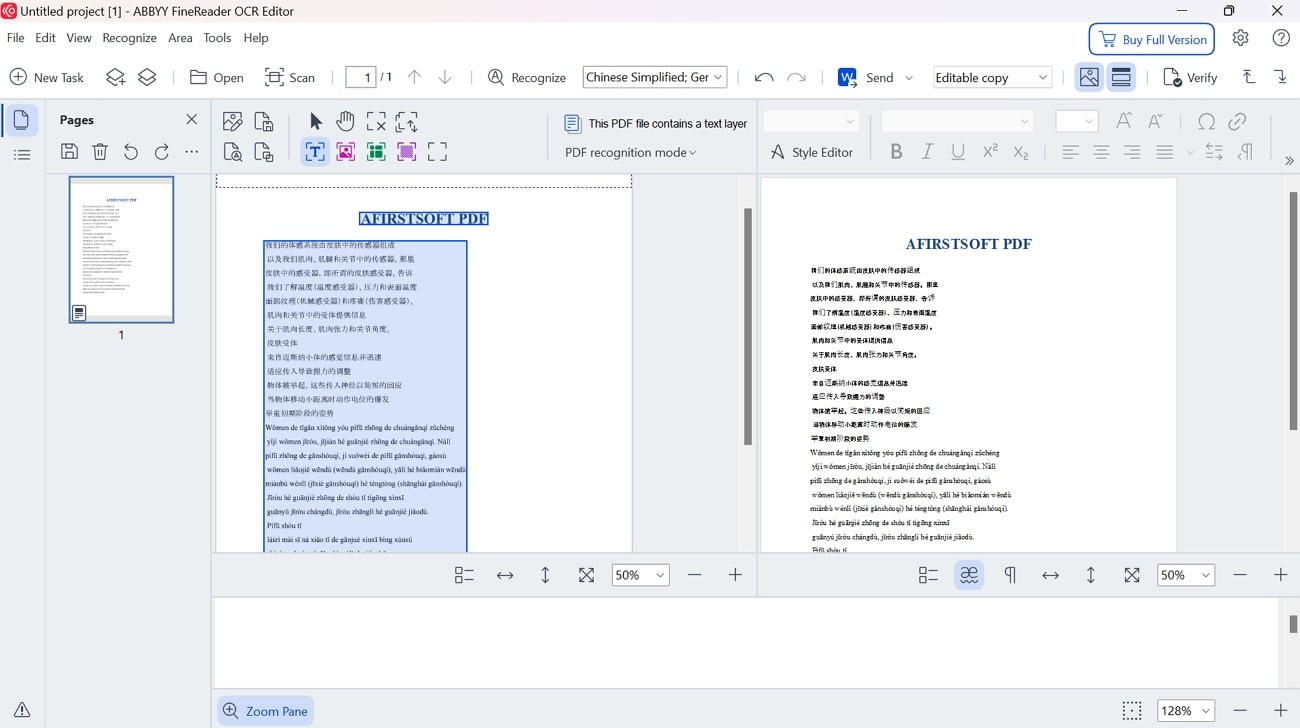
Task: Expand PDF recognition mode menu
Action: point(631,152)
